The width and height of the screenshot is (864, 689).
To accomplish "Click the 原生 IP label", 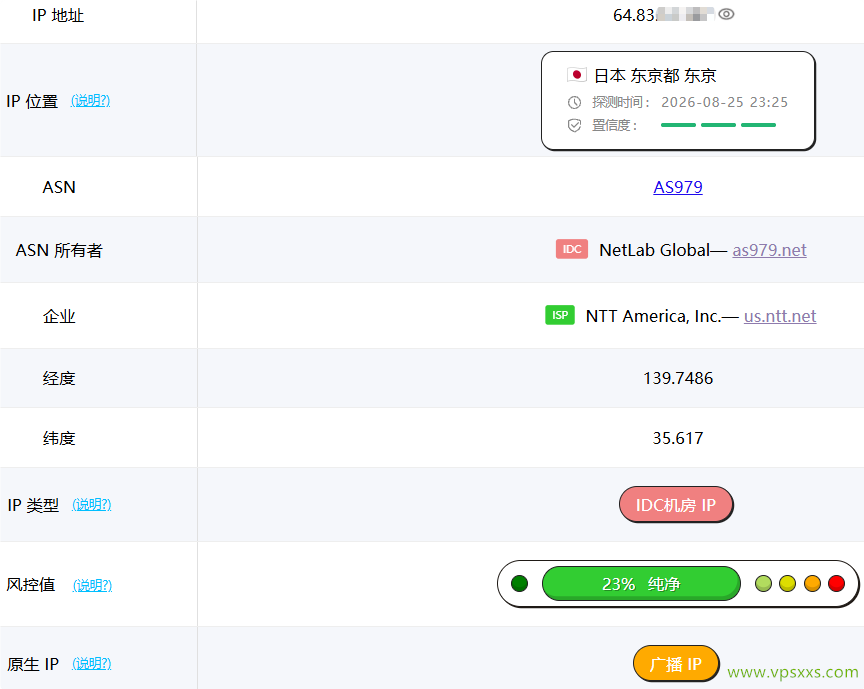I will [x=33, y=664].
